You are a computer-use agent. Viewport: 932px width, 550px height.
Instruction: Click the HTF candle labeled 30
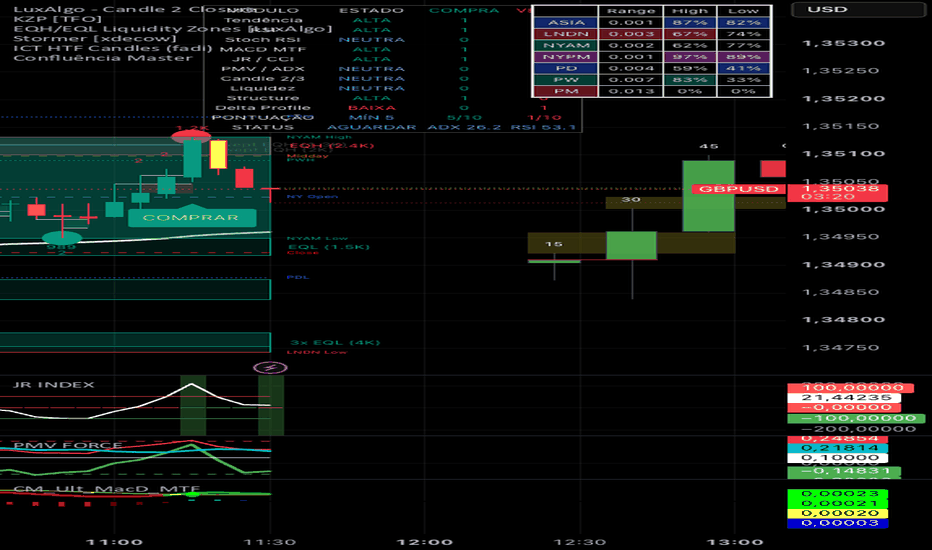coord(631,246)
